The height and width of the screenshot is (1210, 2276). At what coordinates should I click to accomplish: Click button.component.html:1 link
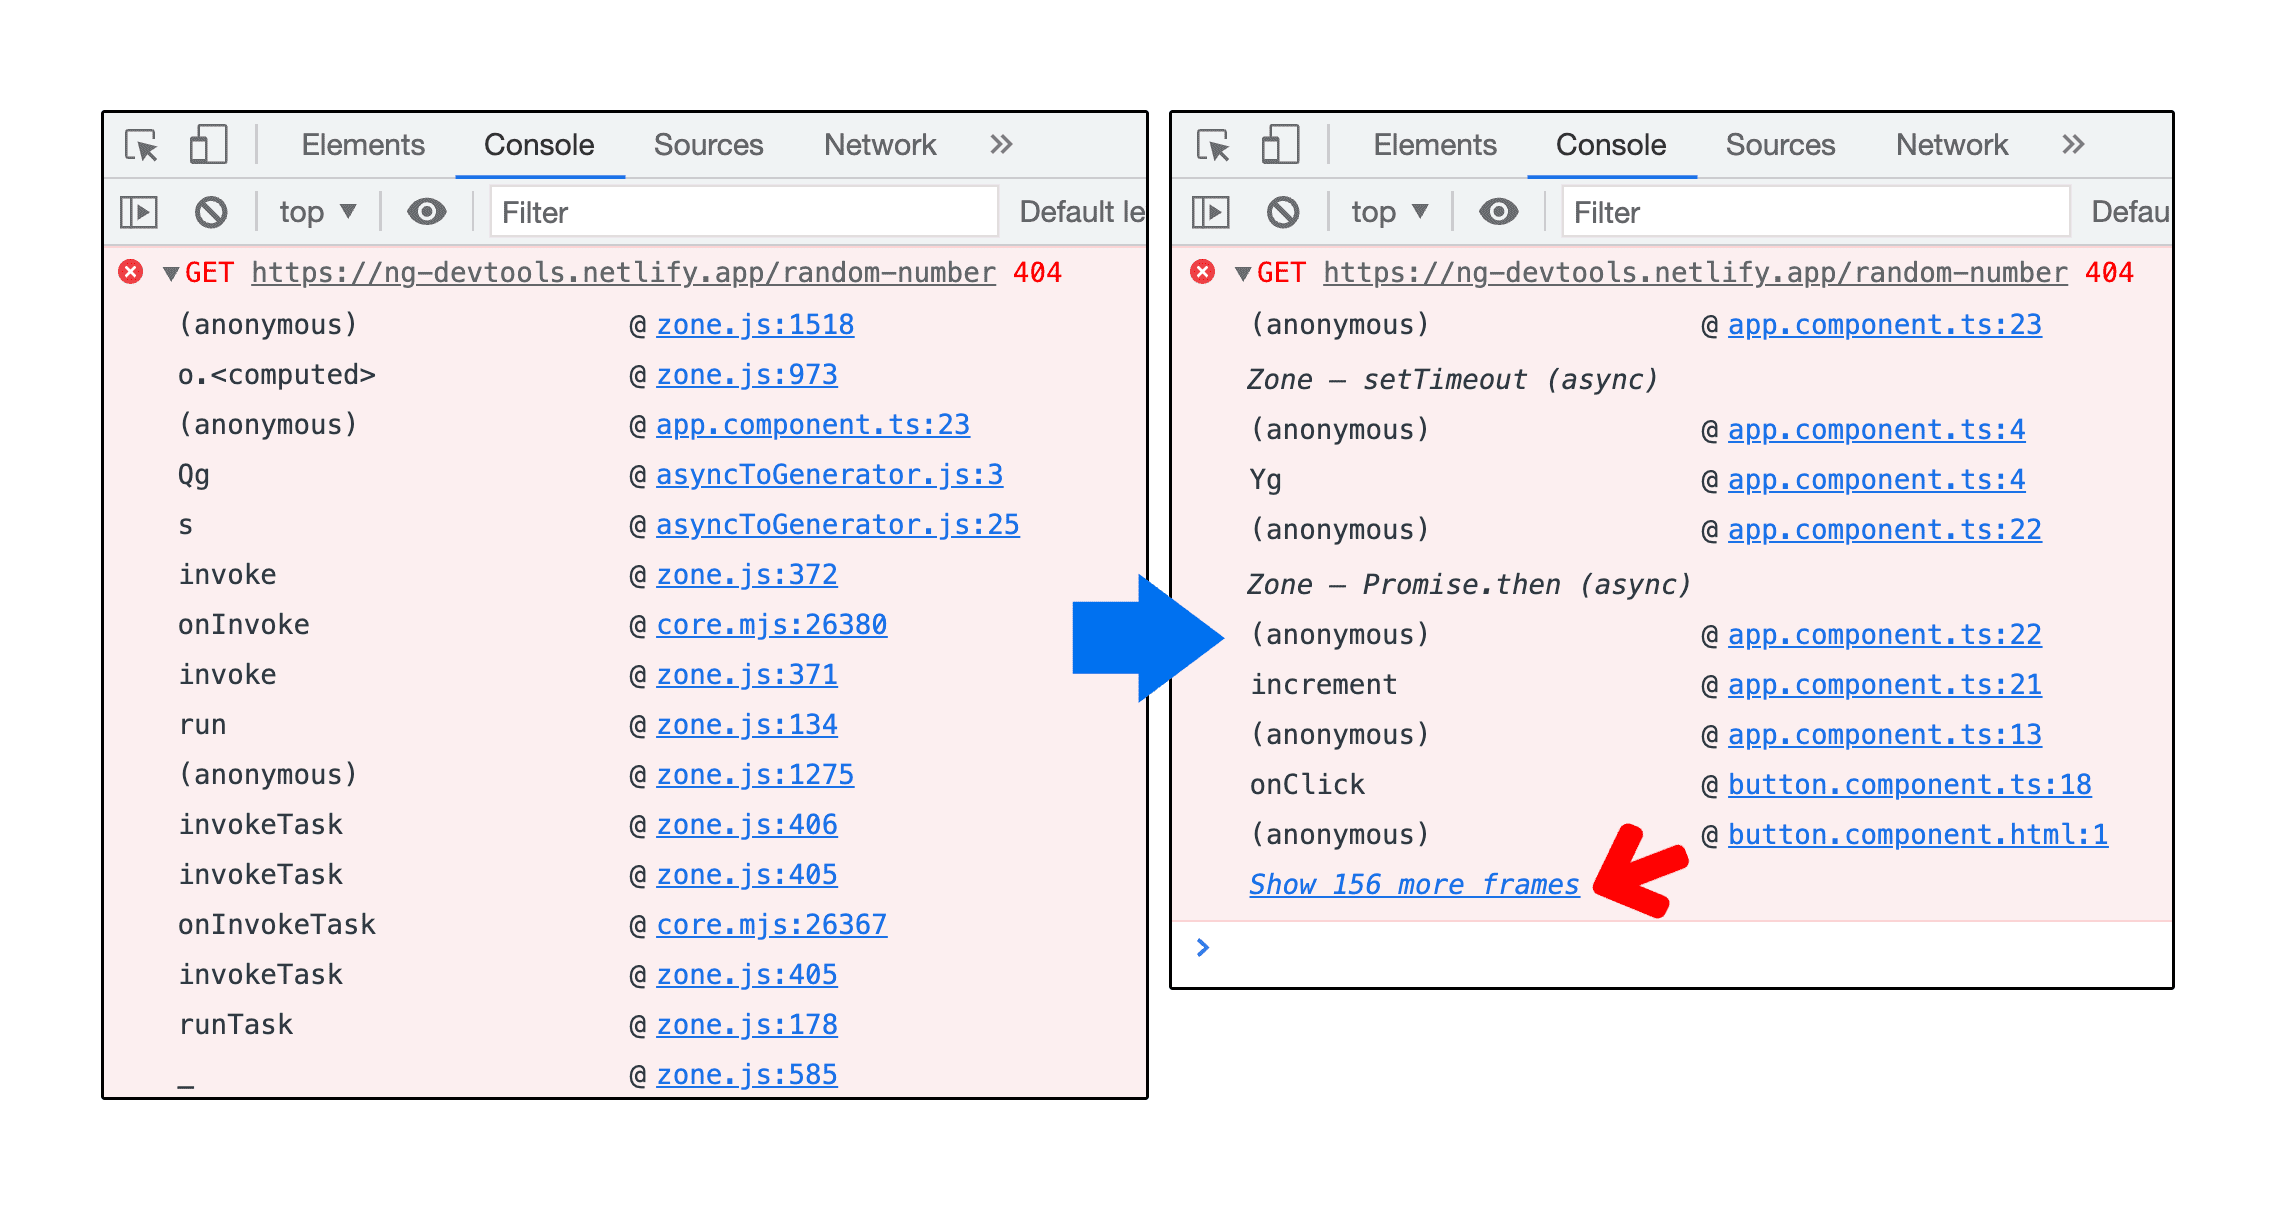1919,832
